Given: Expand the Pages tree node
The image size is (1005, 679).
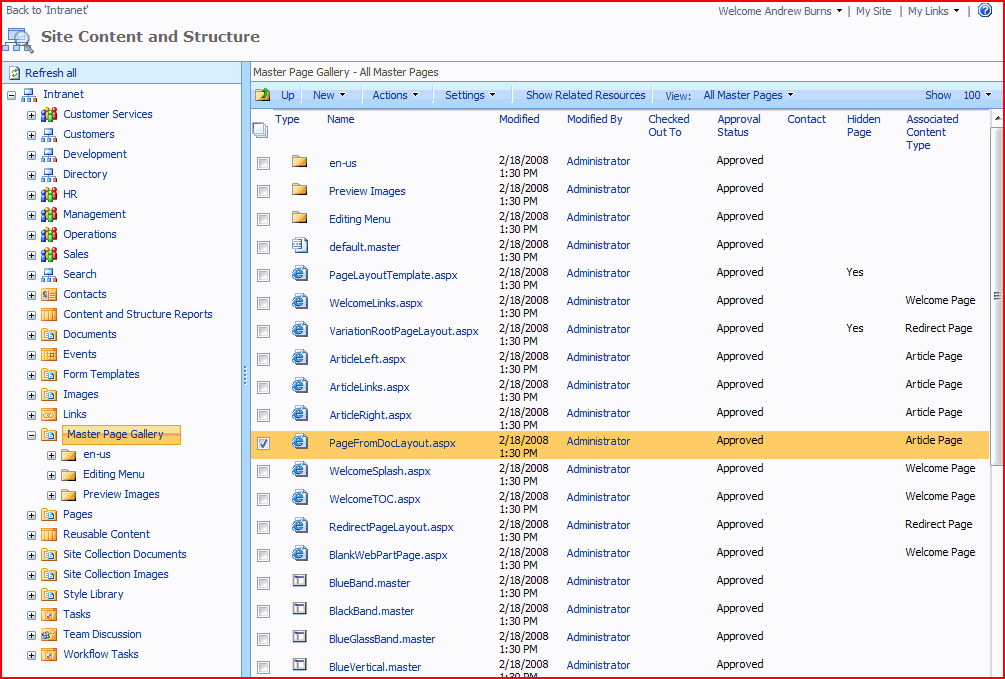Looking at the screenshot, I should (x=31, y=515).
